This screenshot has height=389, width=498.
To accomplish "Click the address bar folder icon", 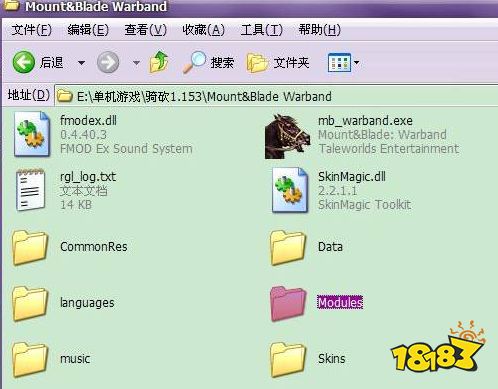I will (x=65, y=96).
